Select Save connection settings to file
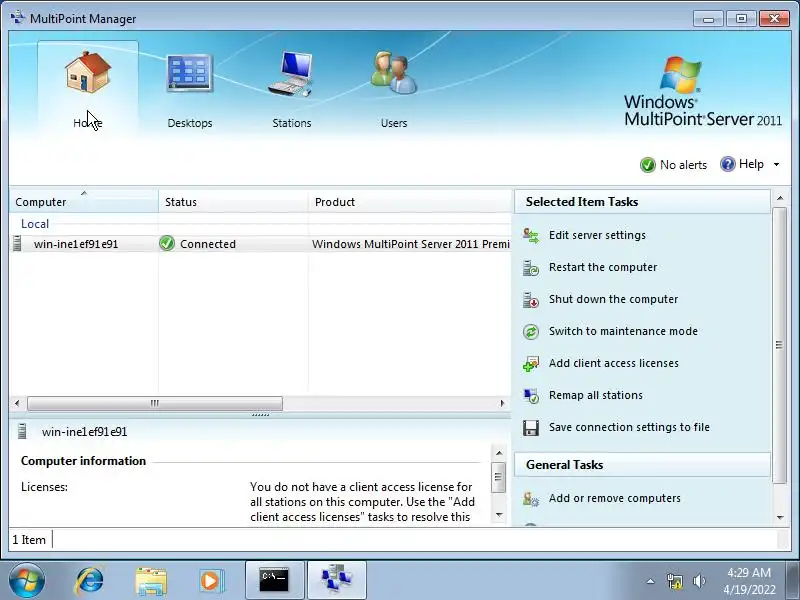 coord(629,427)
